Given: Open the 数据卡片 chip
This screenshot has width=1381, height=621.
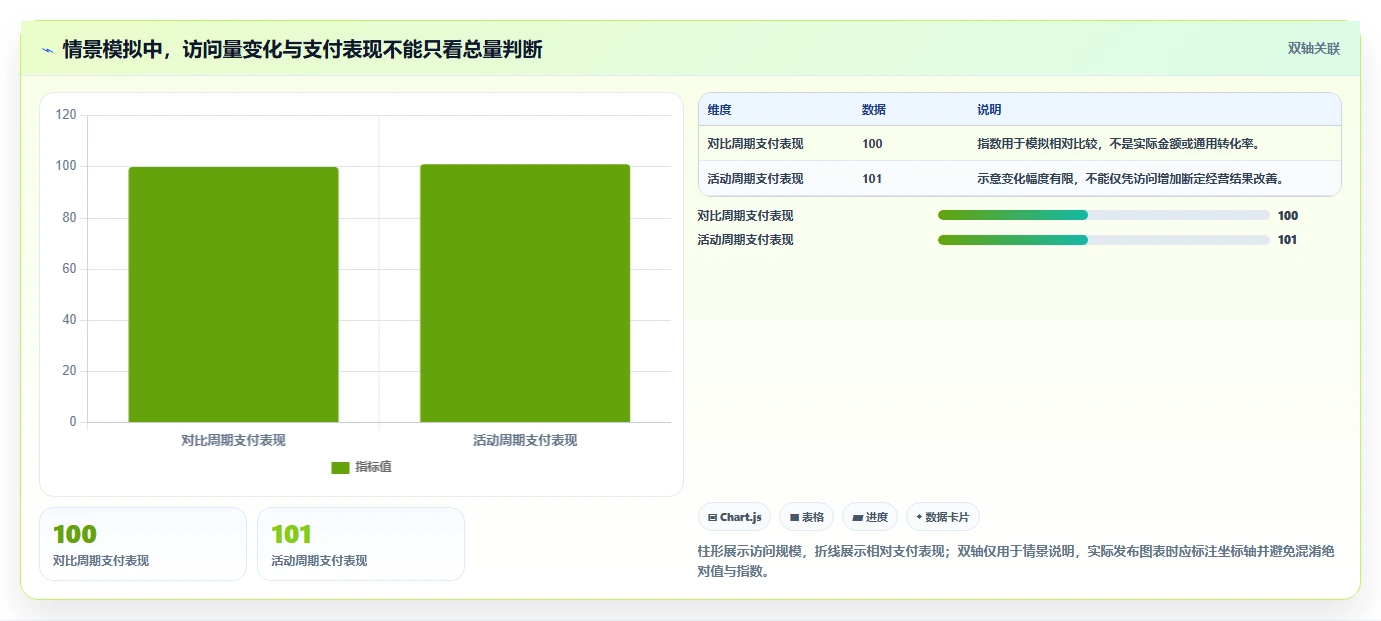Looking at the screenshot, I should pyautogui.click(x=943, y=517).
